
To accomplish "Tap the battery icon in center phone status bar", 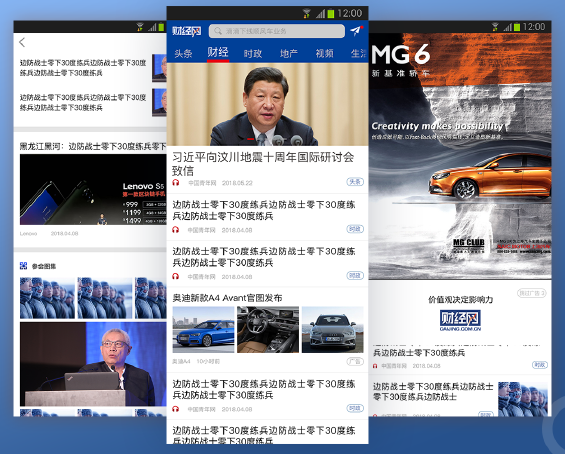I will click(331, 14).
